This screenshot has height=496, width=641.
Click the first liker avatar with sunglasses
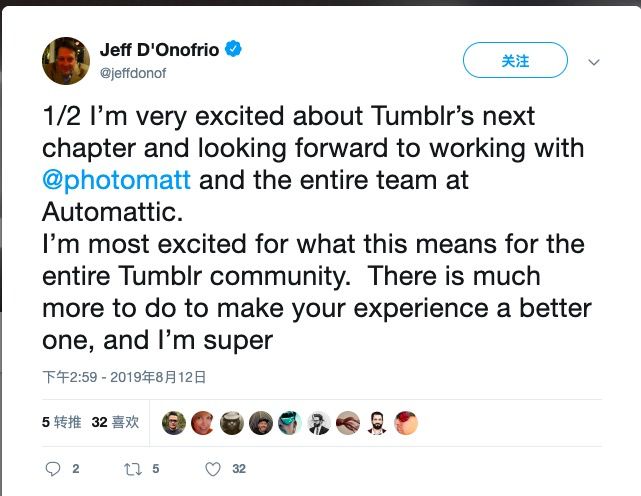pyautogui.click(x=174, y=423)
